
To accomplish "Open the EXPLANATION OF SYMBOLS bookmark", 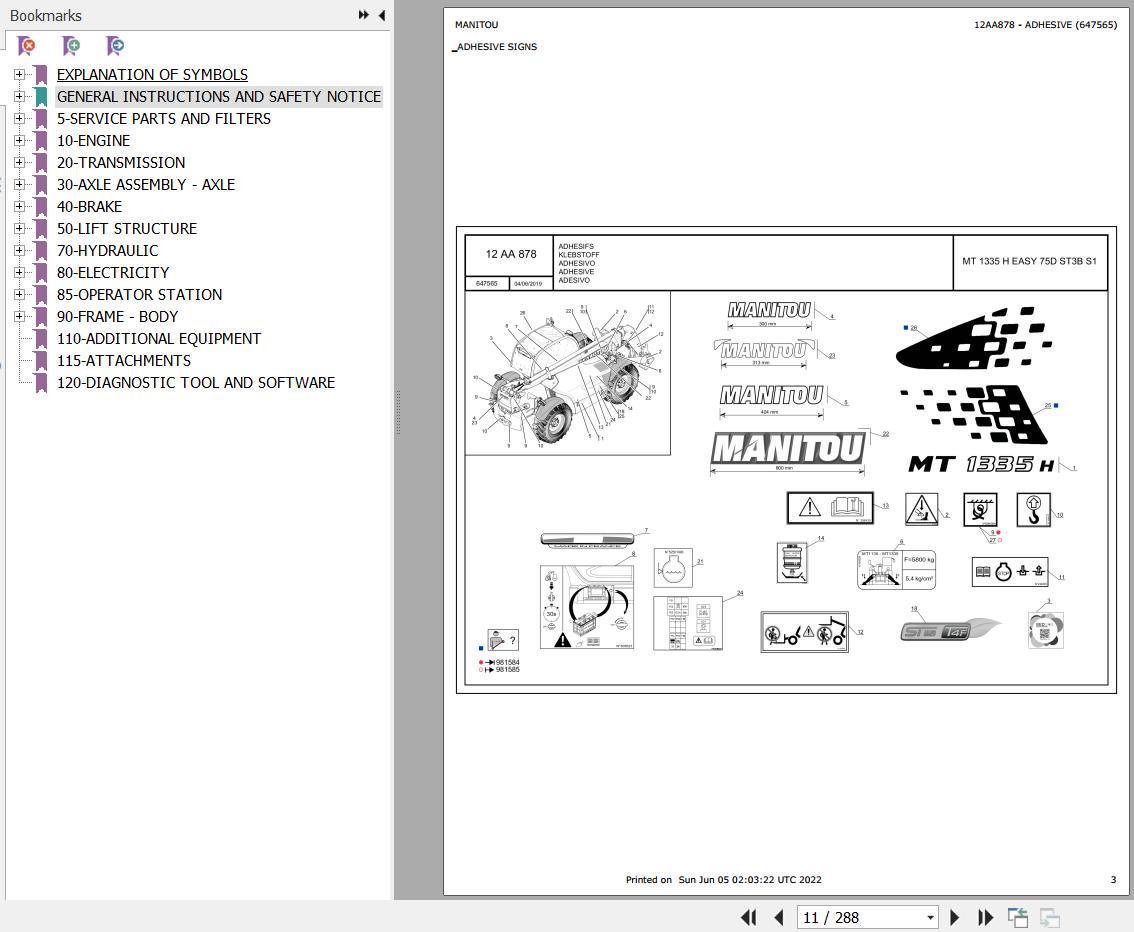I will tap(152, 74).
